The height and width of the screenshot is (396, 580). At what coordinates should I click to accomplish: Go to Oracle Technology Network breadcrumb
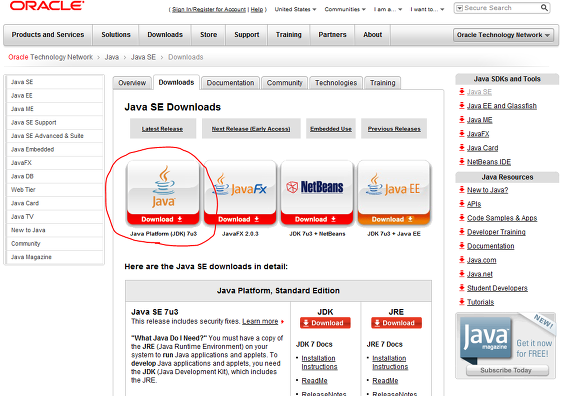click(x=50, y=57)
